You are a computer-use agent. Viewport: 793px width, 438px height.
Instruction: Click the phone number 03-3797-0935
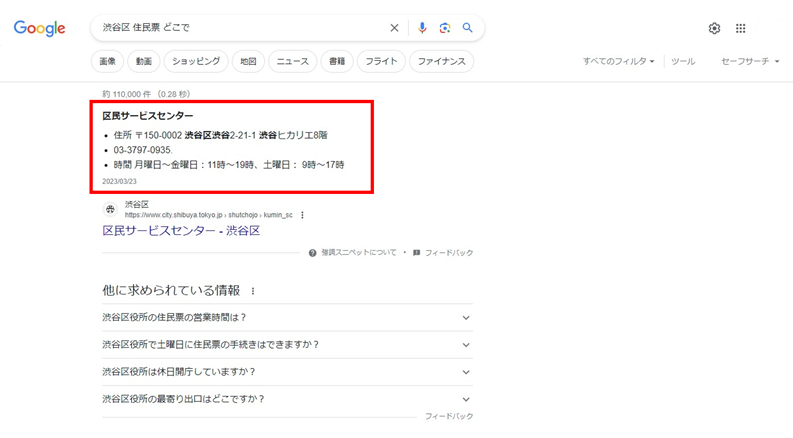(x=143, y=150)
